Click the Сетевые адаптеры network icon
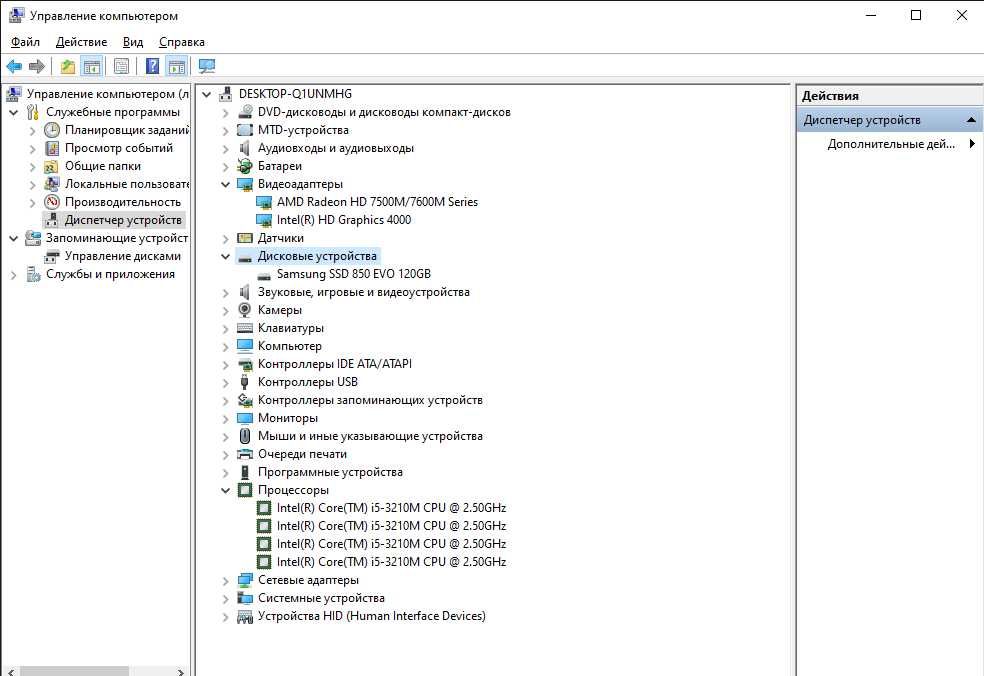 pyautogui.click(x=245, y=580)
